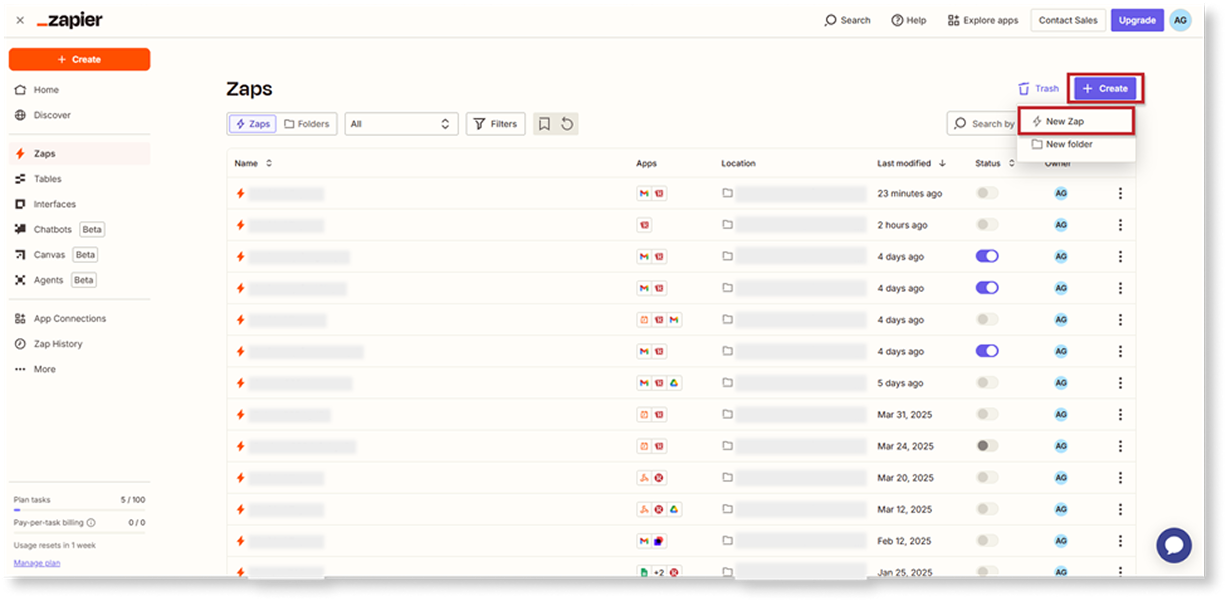Open Help from the top bar
The image size is (1226, 601).
(x=908, y=20)
